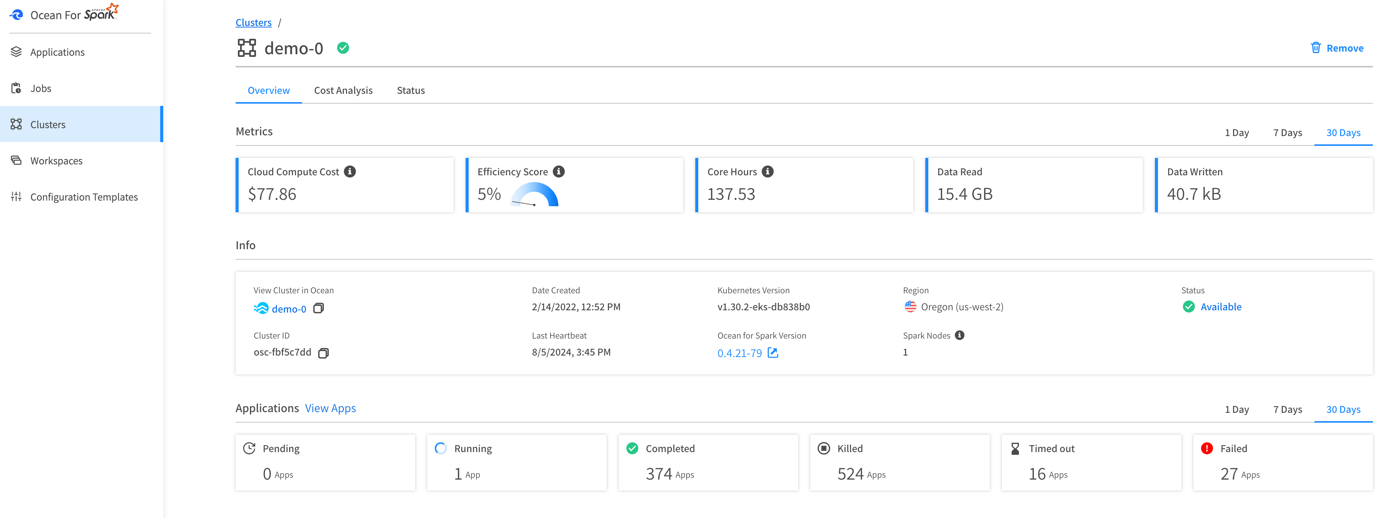Viewport: 1381px width, 522px height.
Task: Select 1 Day for Applications
Action: coord(1237,409)
